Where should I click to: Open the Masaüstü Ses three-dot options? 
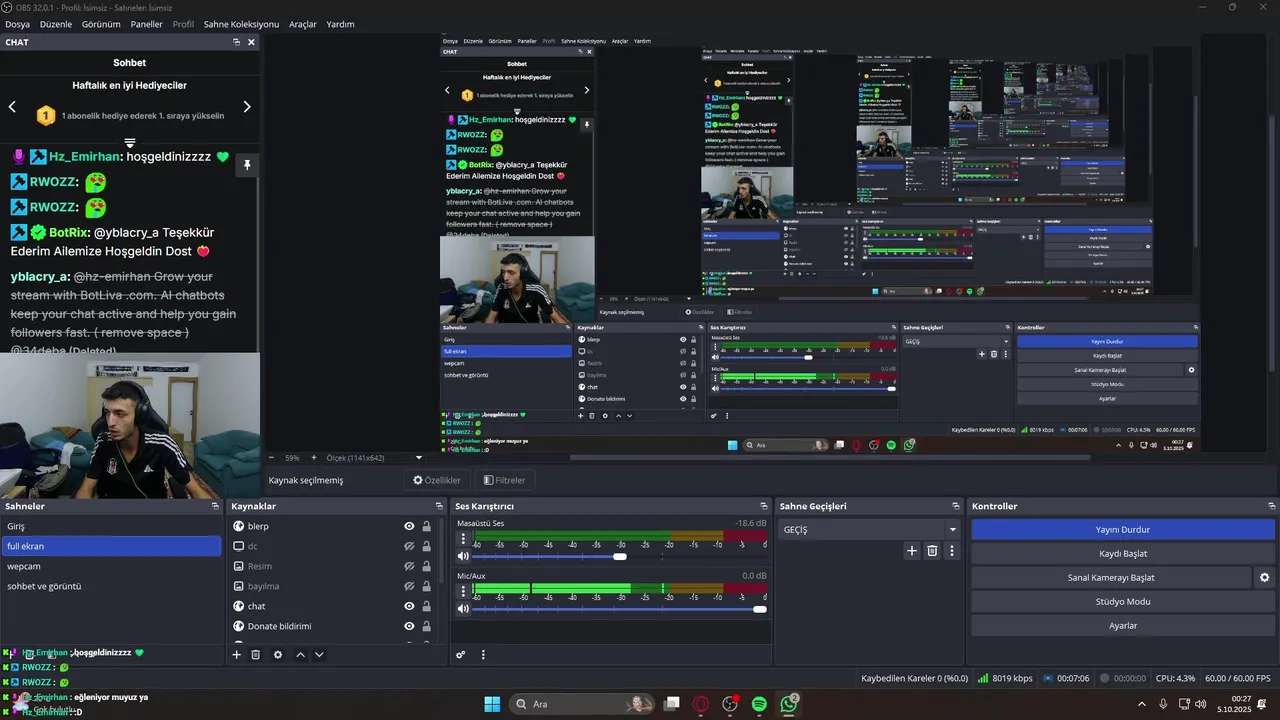click(x=462, y=539)
